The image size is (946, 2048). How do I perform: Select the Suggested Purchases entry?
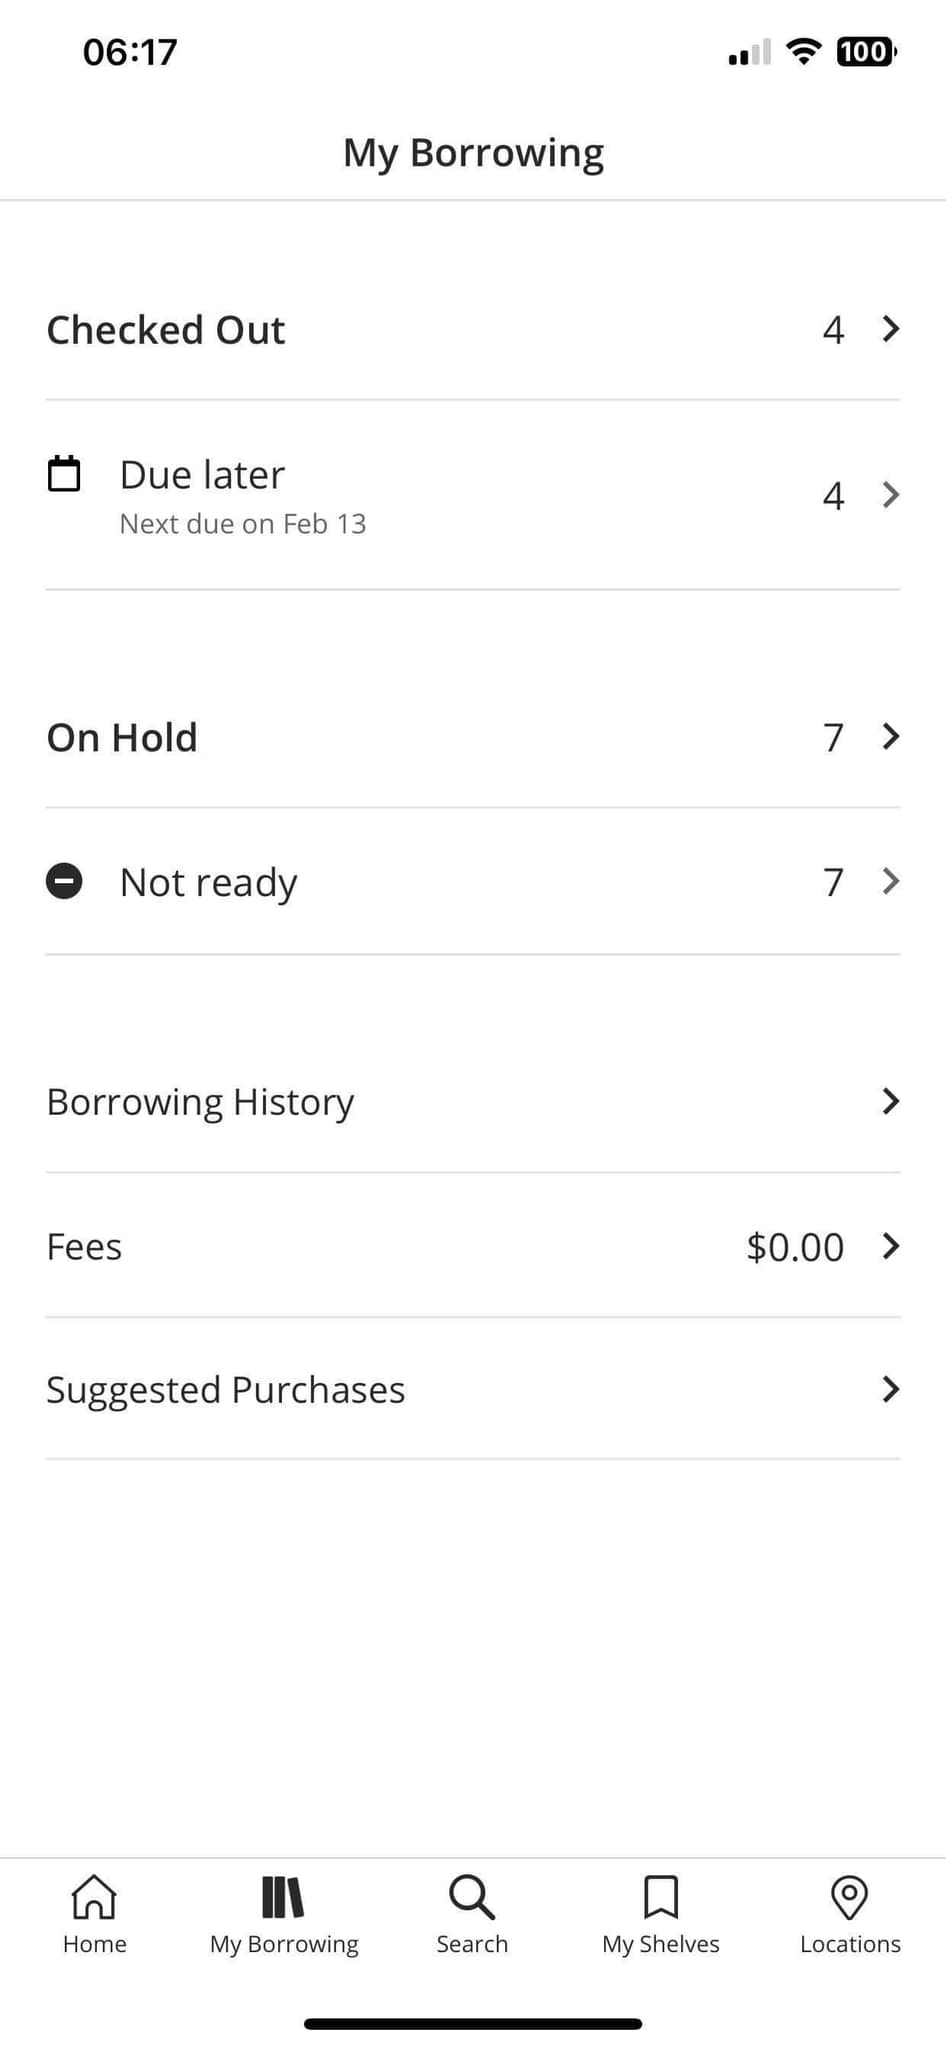(x=225, y=1390)
